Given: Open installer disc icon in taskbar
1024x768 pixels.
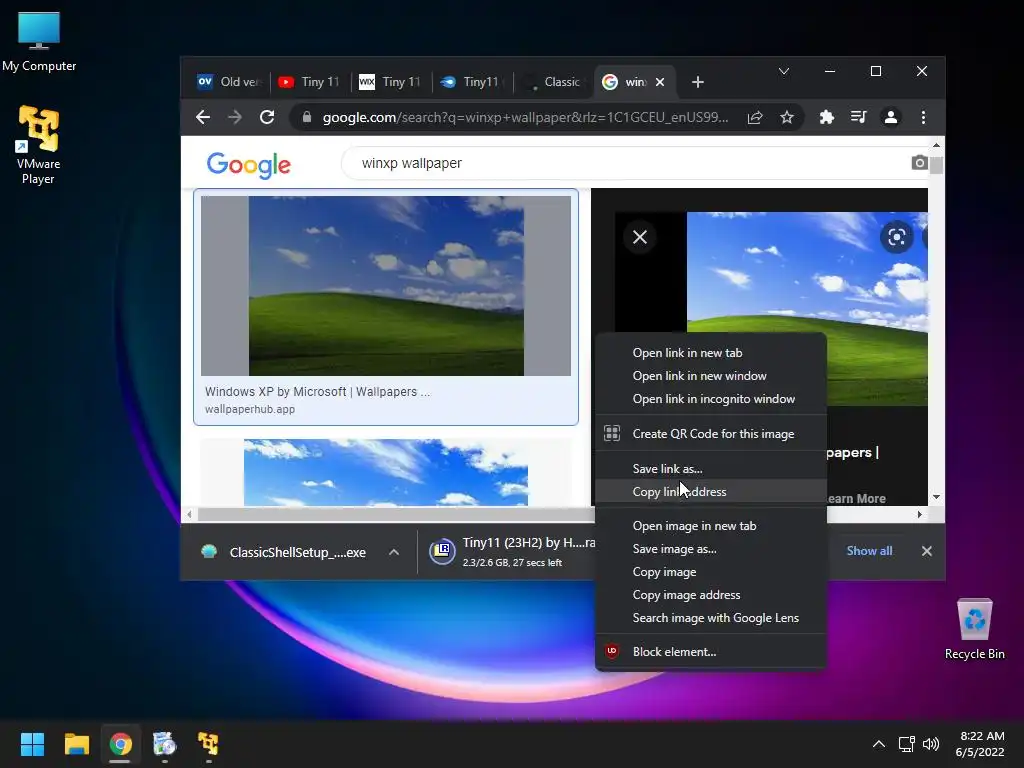Looking at the screenshot, I should click(x=165, y=744).
